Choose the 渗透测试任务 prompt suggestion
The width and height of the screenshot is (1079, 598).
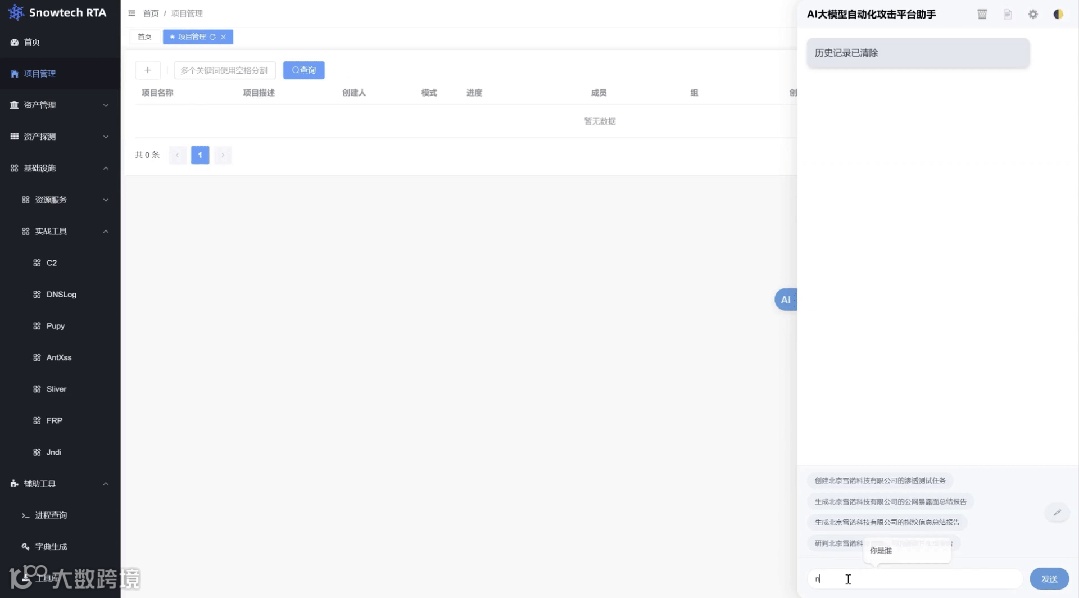[x=880, y=481]
